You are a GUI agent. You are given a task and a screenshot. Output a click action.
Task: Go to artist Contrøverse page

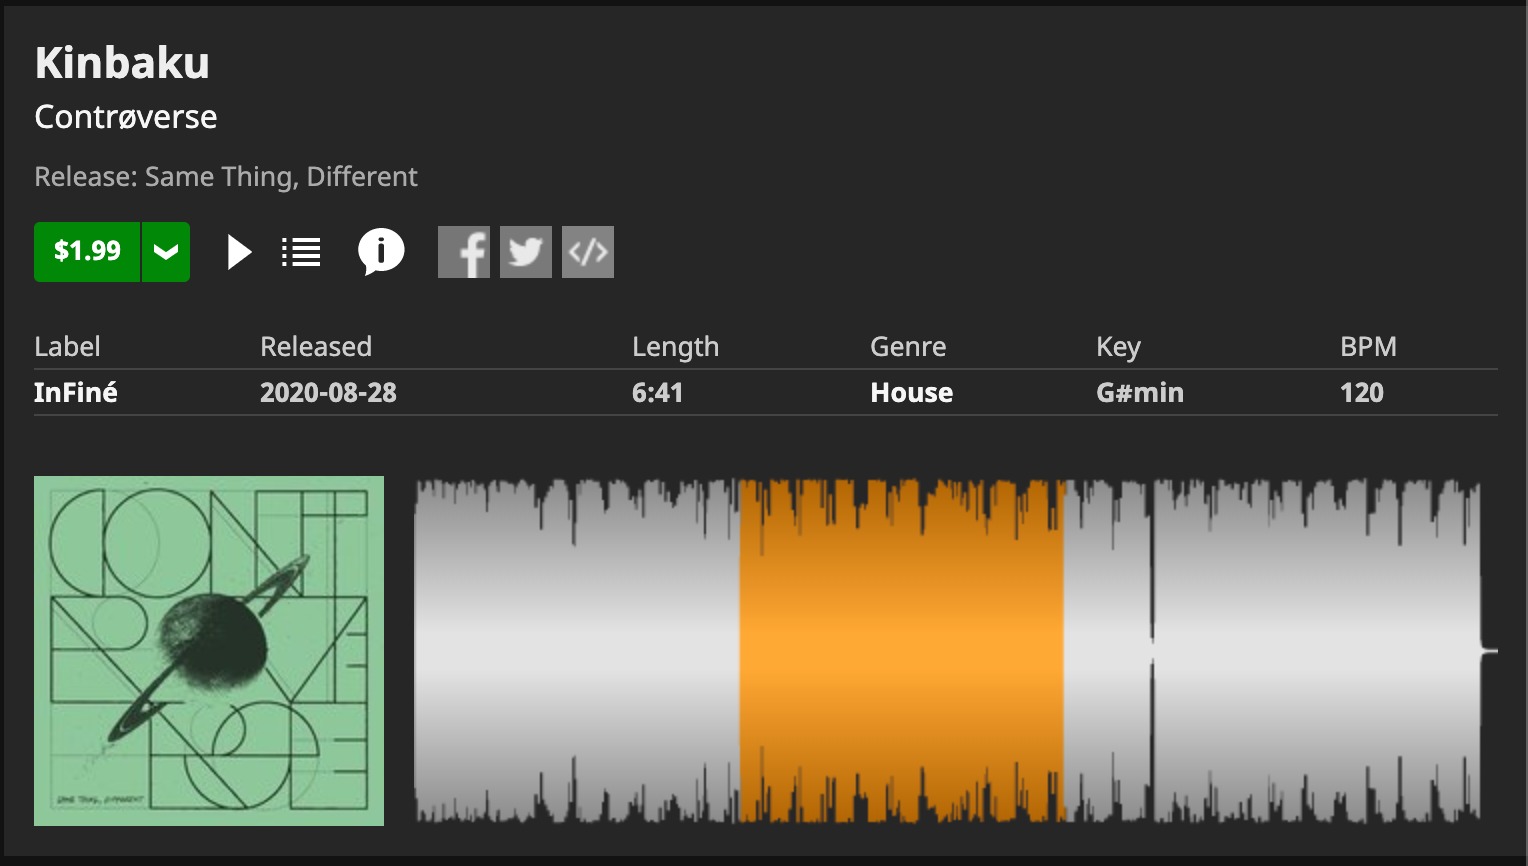click(126, 117)
